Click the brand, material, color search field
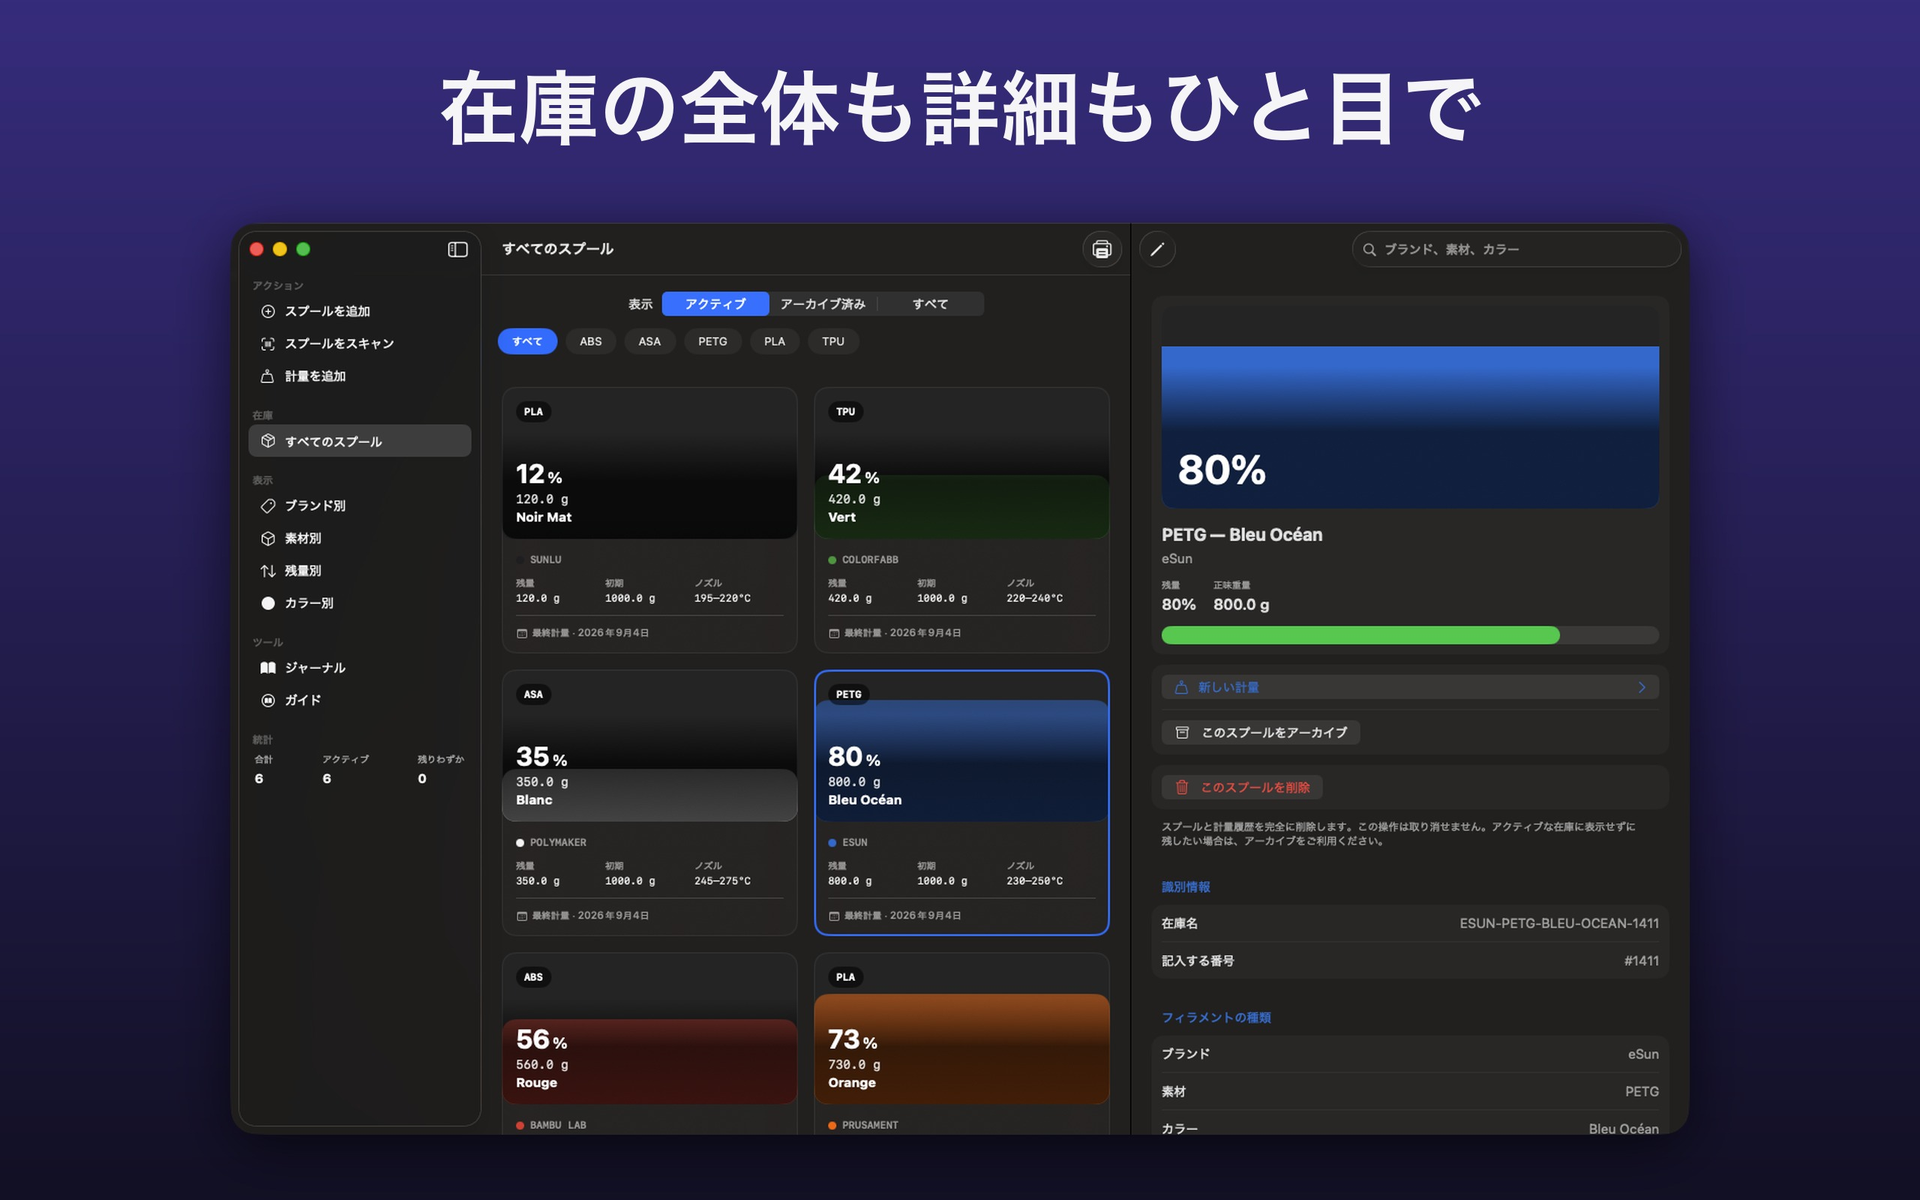1920x1200 pixels. pyautogui.click(x=1516, y=249)
